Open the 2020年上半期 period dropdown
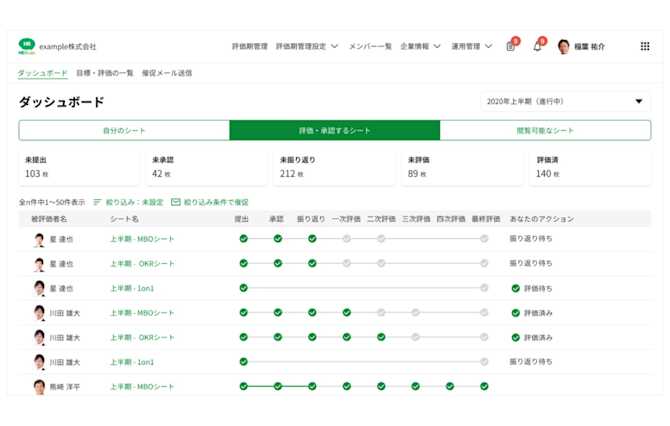This screenshot has height=426, width=670. pyautogui.click(x=565, y=101)
